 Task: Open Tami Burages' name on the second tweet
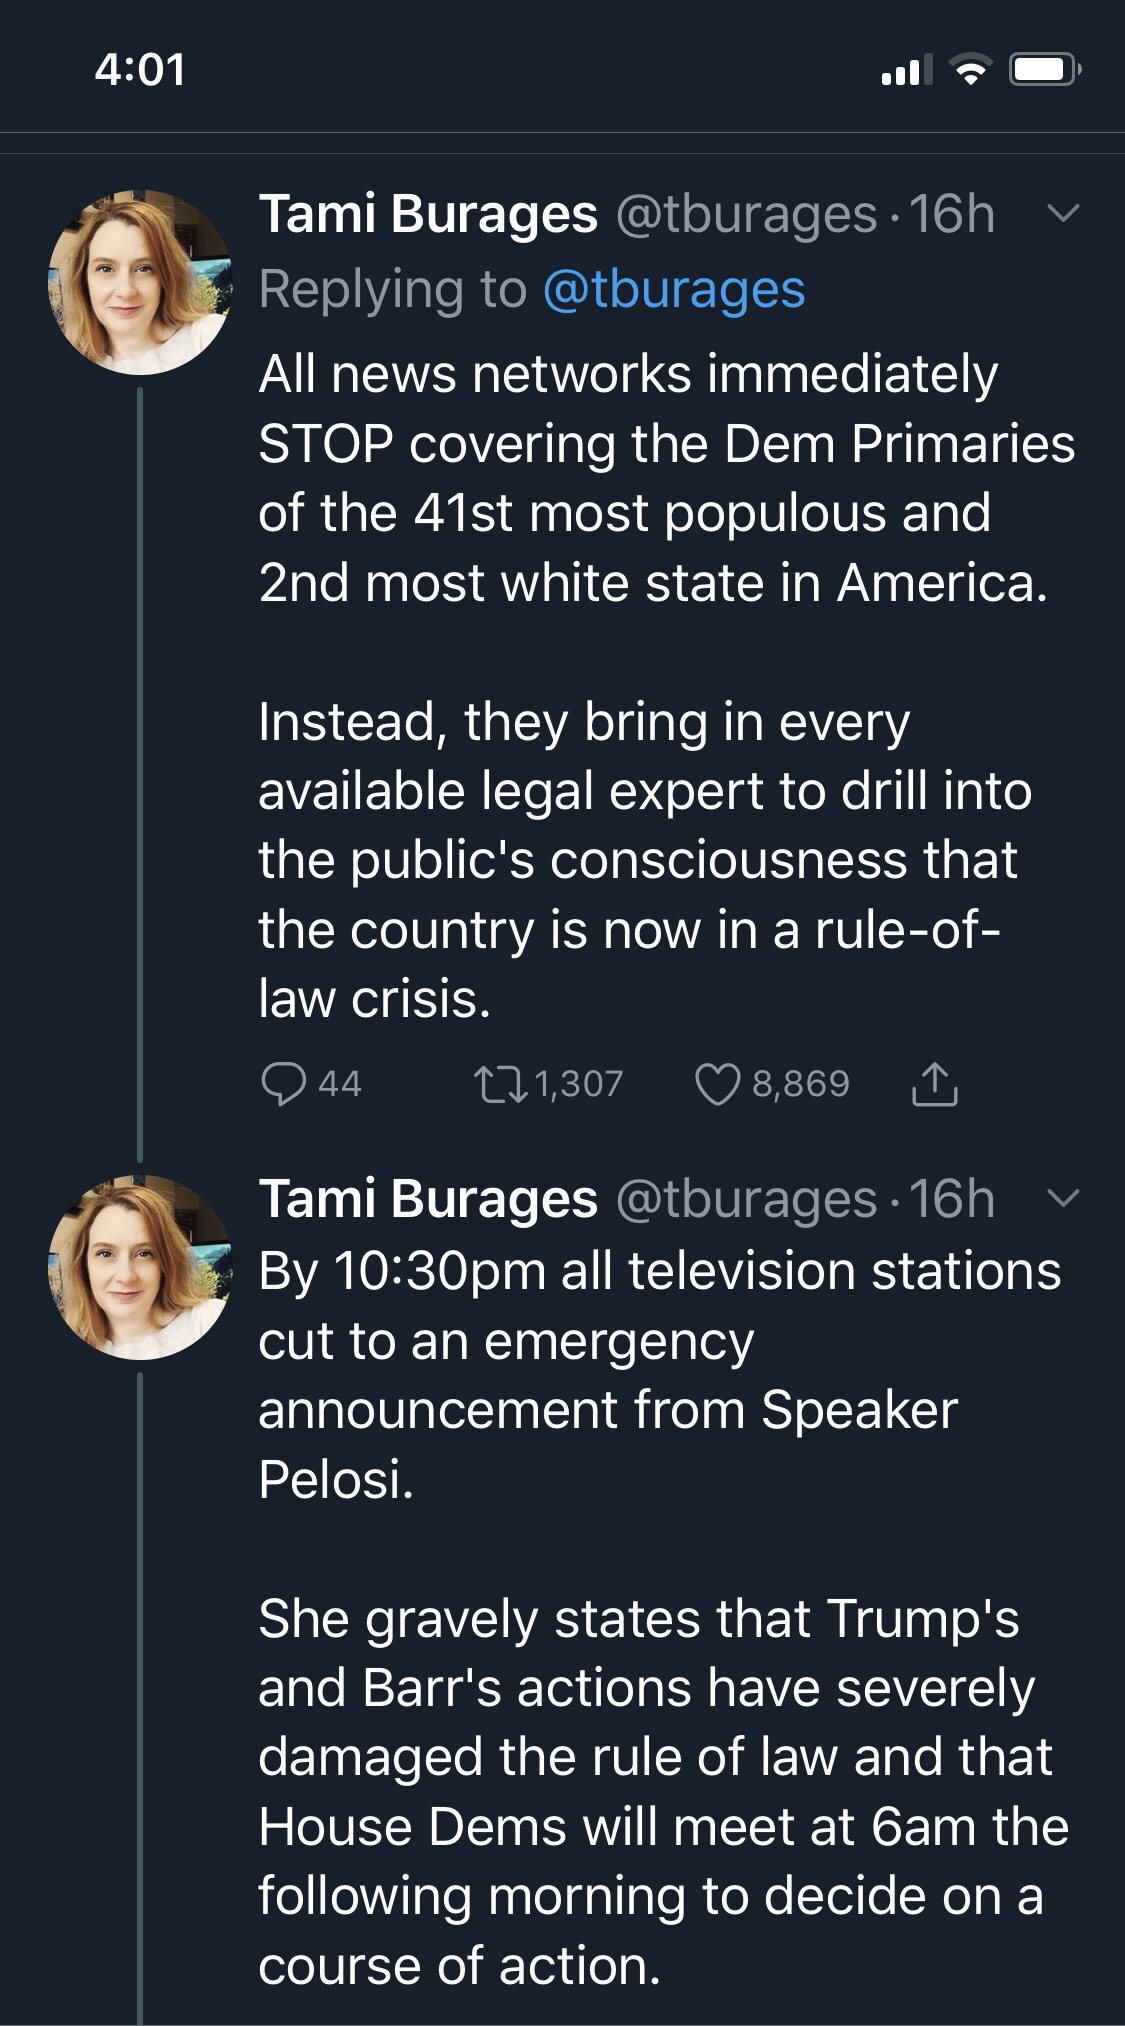tap(428, 1199)
